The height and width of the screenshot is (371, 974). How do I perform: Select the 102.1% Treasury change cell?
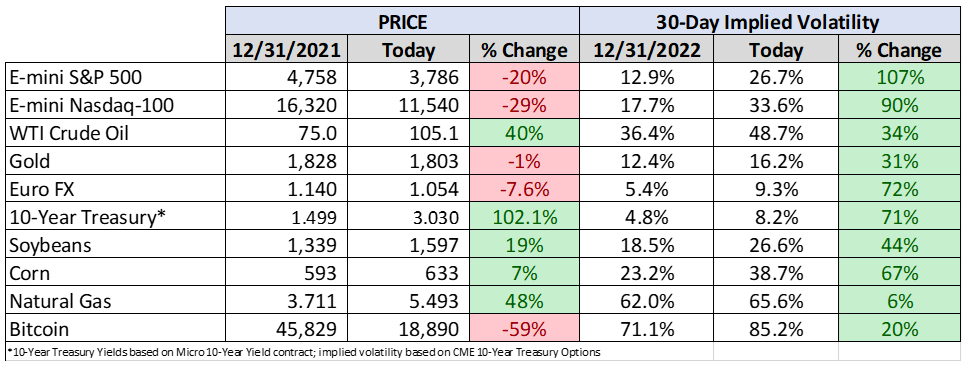coord(522,217)
